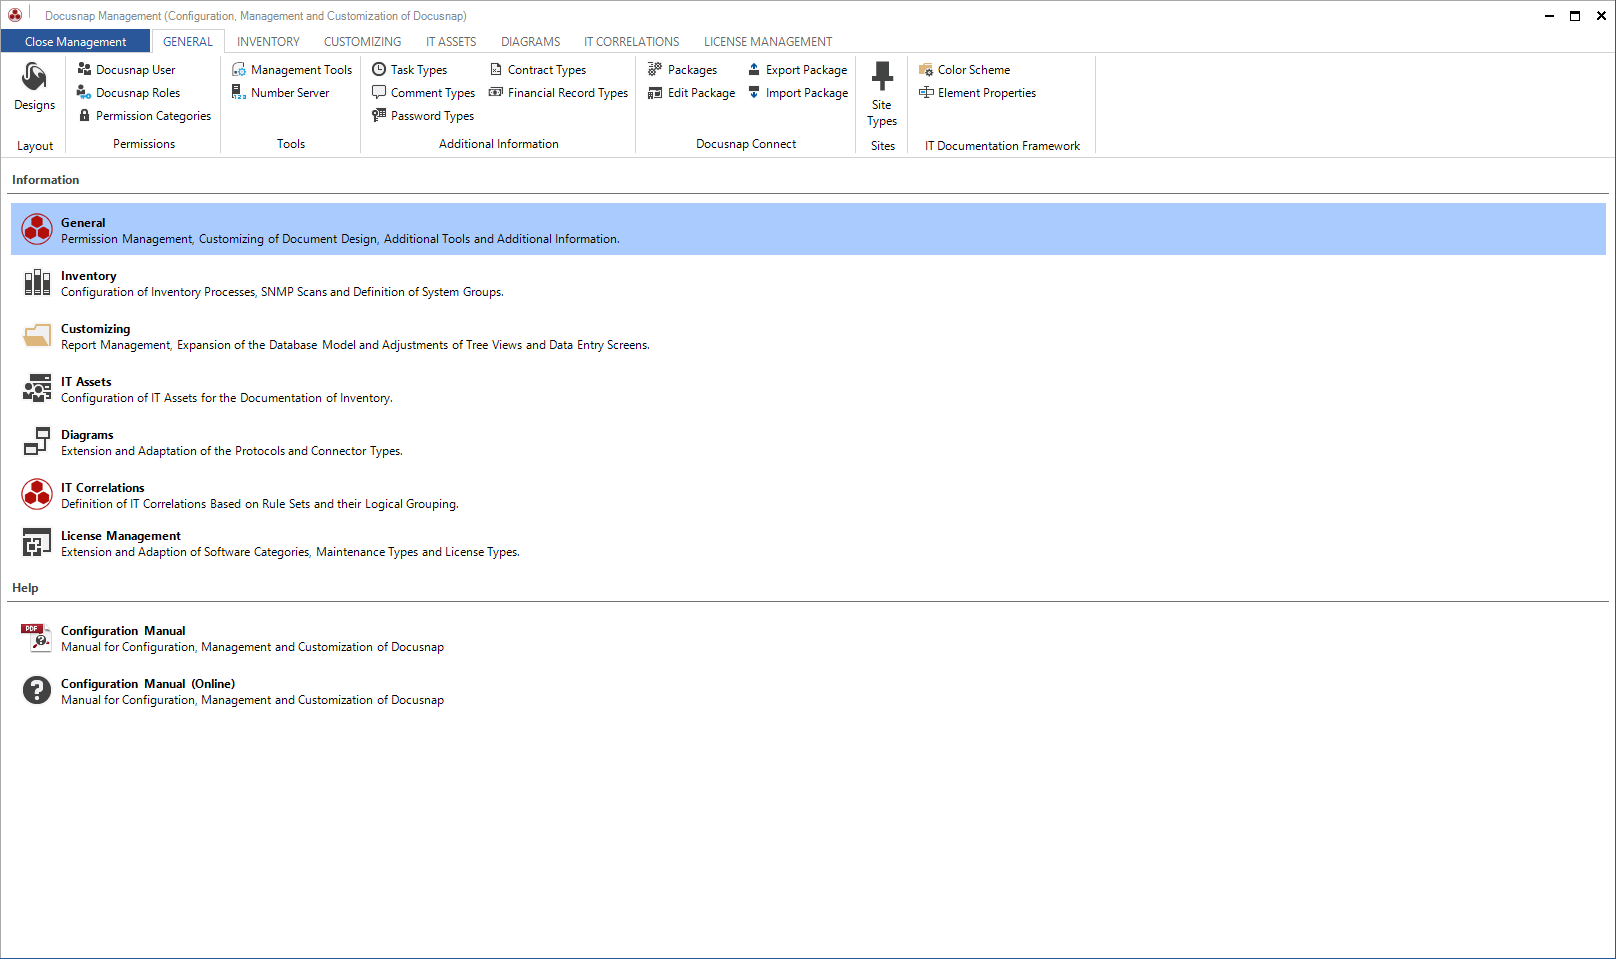Image resolution: width=1616 pixels, height=959 pixels.
Task: Click Export Package
Action: click(x=797, y=70)
